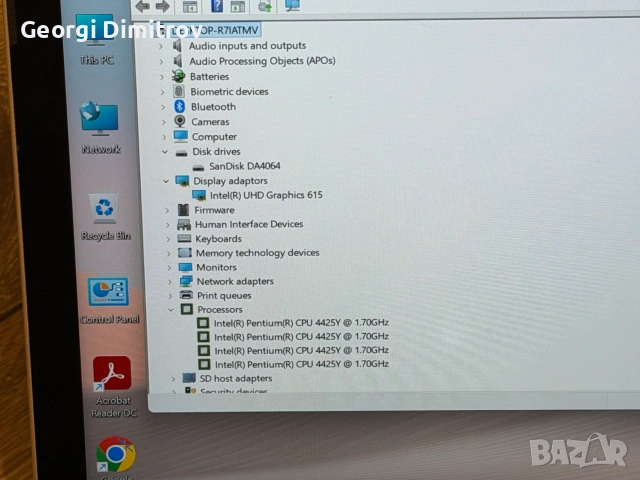Click the Memory technology devices icon
The image size is (640, 480).
coord(185,253)
